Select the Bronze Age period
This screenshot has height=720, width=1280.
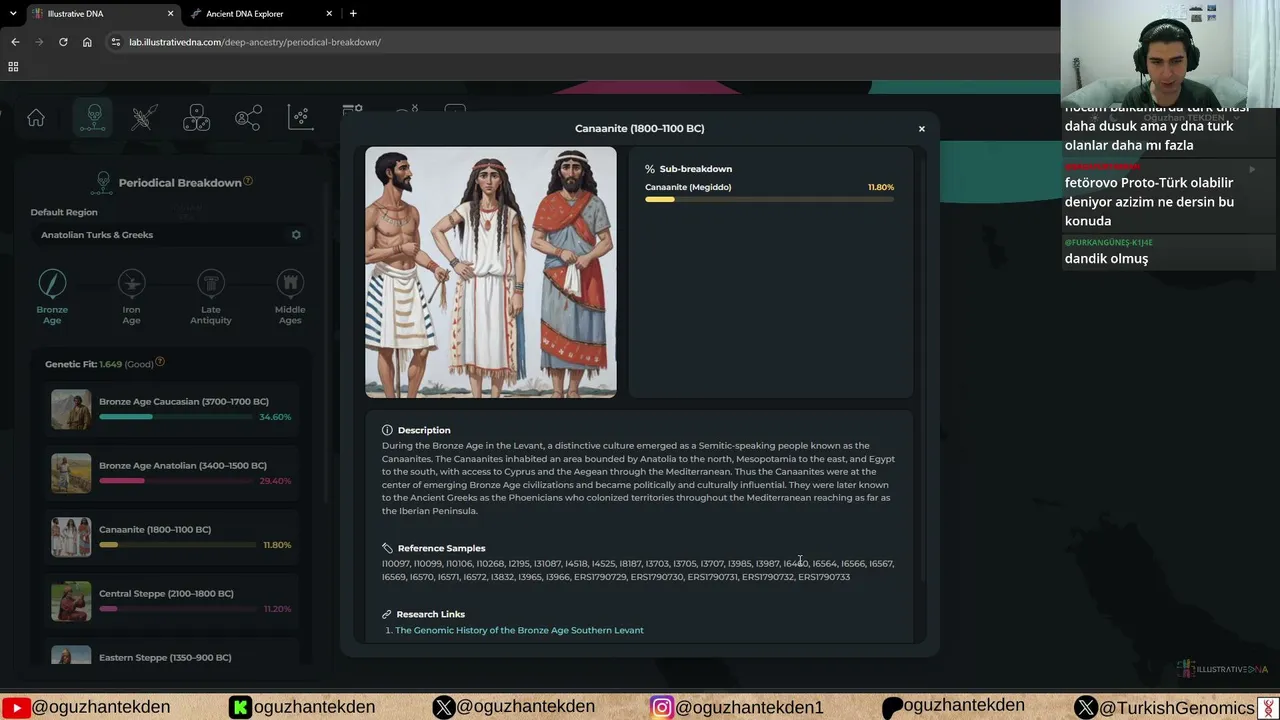[x=52, y=297]
